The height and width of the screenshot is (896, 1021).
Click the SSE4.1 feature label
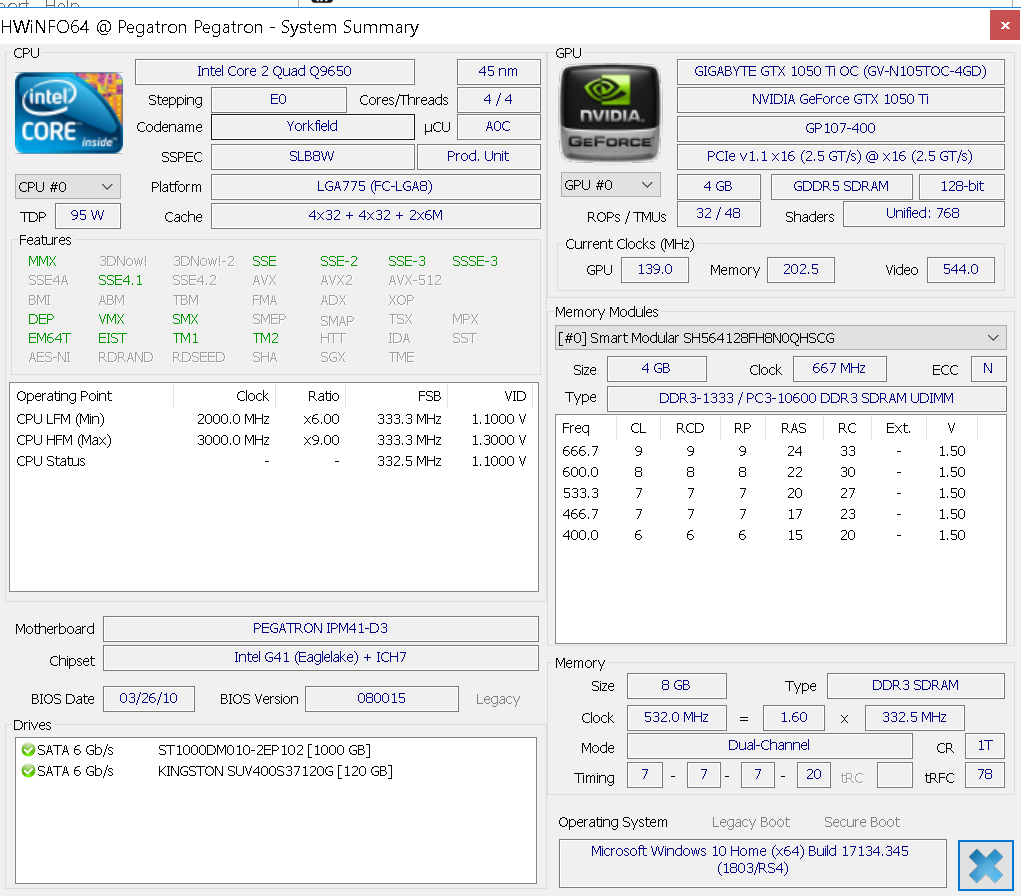120,281
